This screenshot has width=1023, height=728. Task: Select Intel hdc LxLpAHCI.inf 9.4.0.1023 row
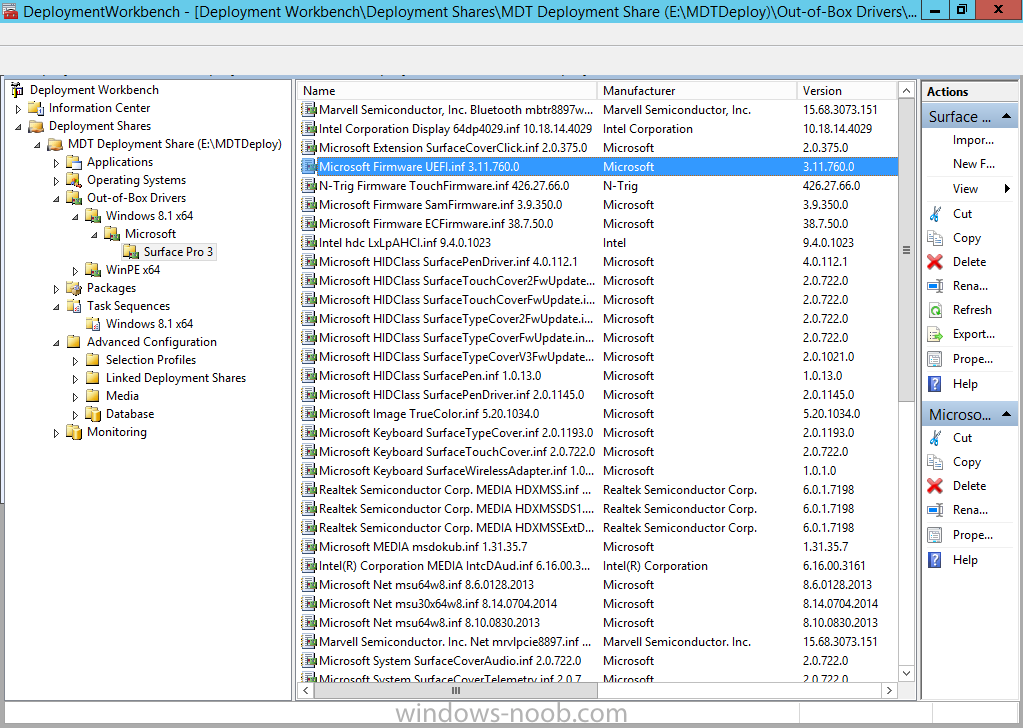pos(598,243)
